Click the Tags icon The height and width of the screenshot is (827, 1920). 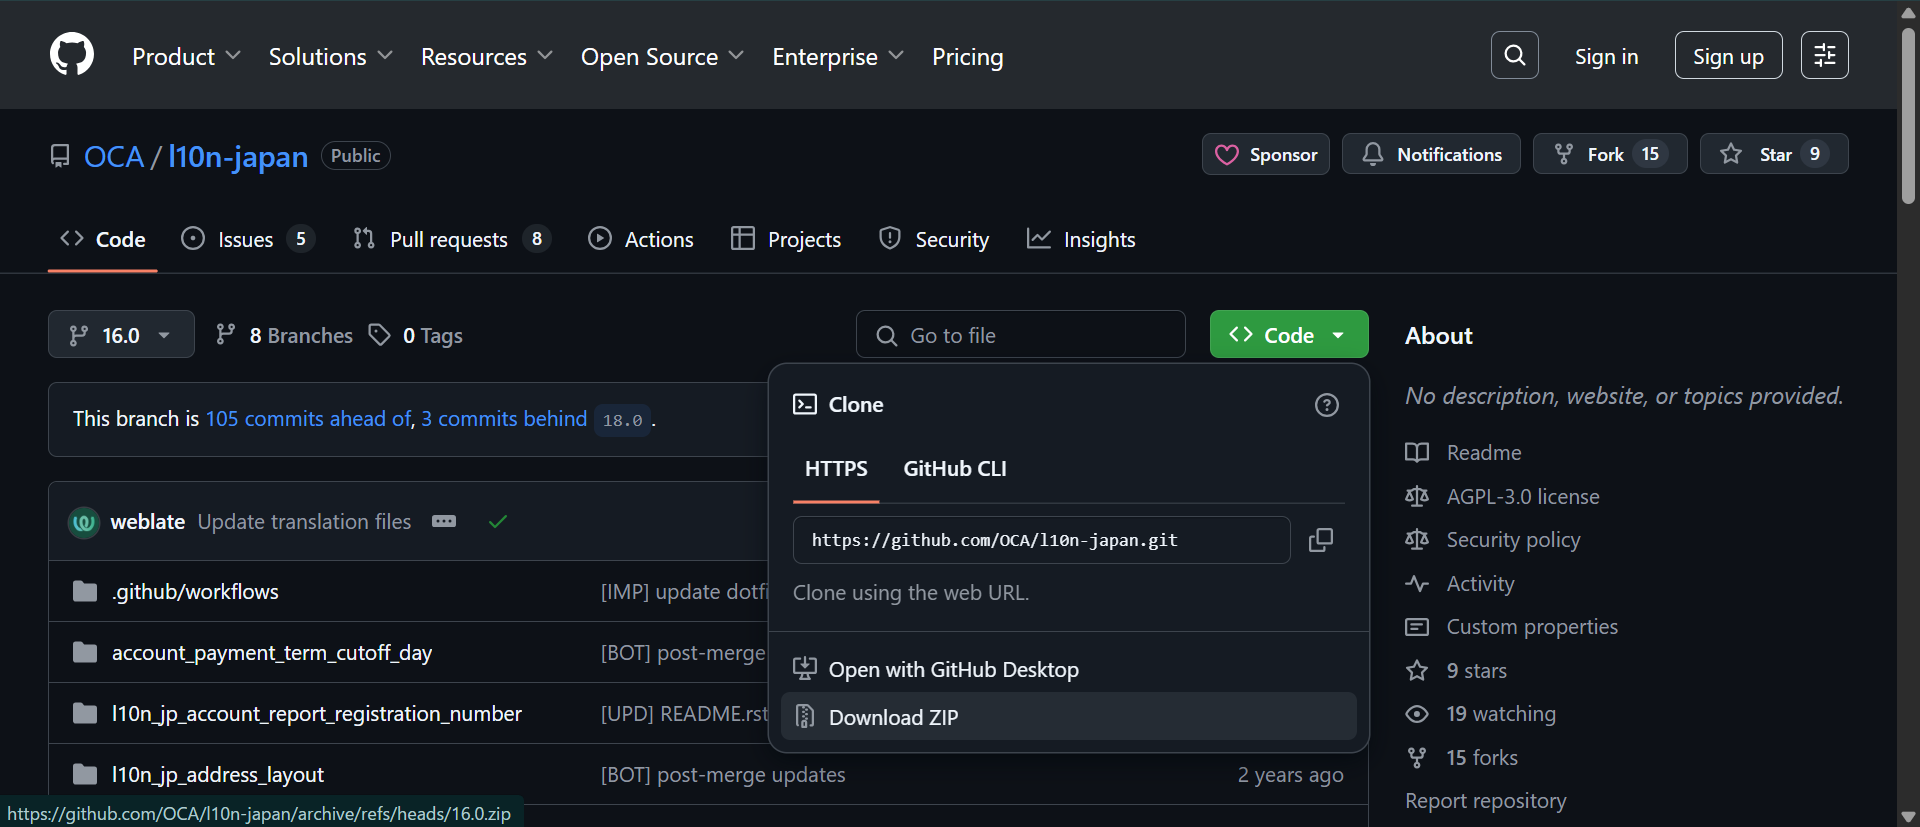tap(379, 335)
